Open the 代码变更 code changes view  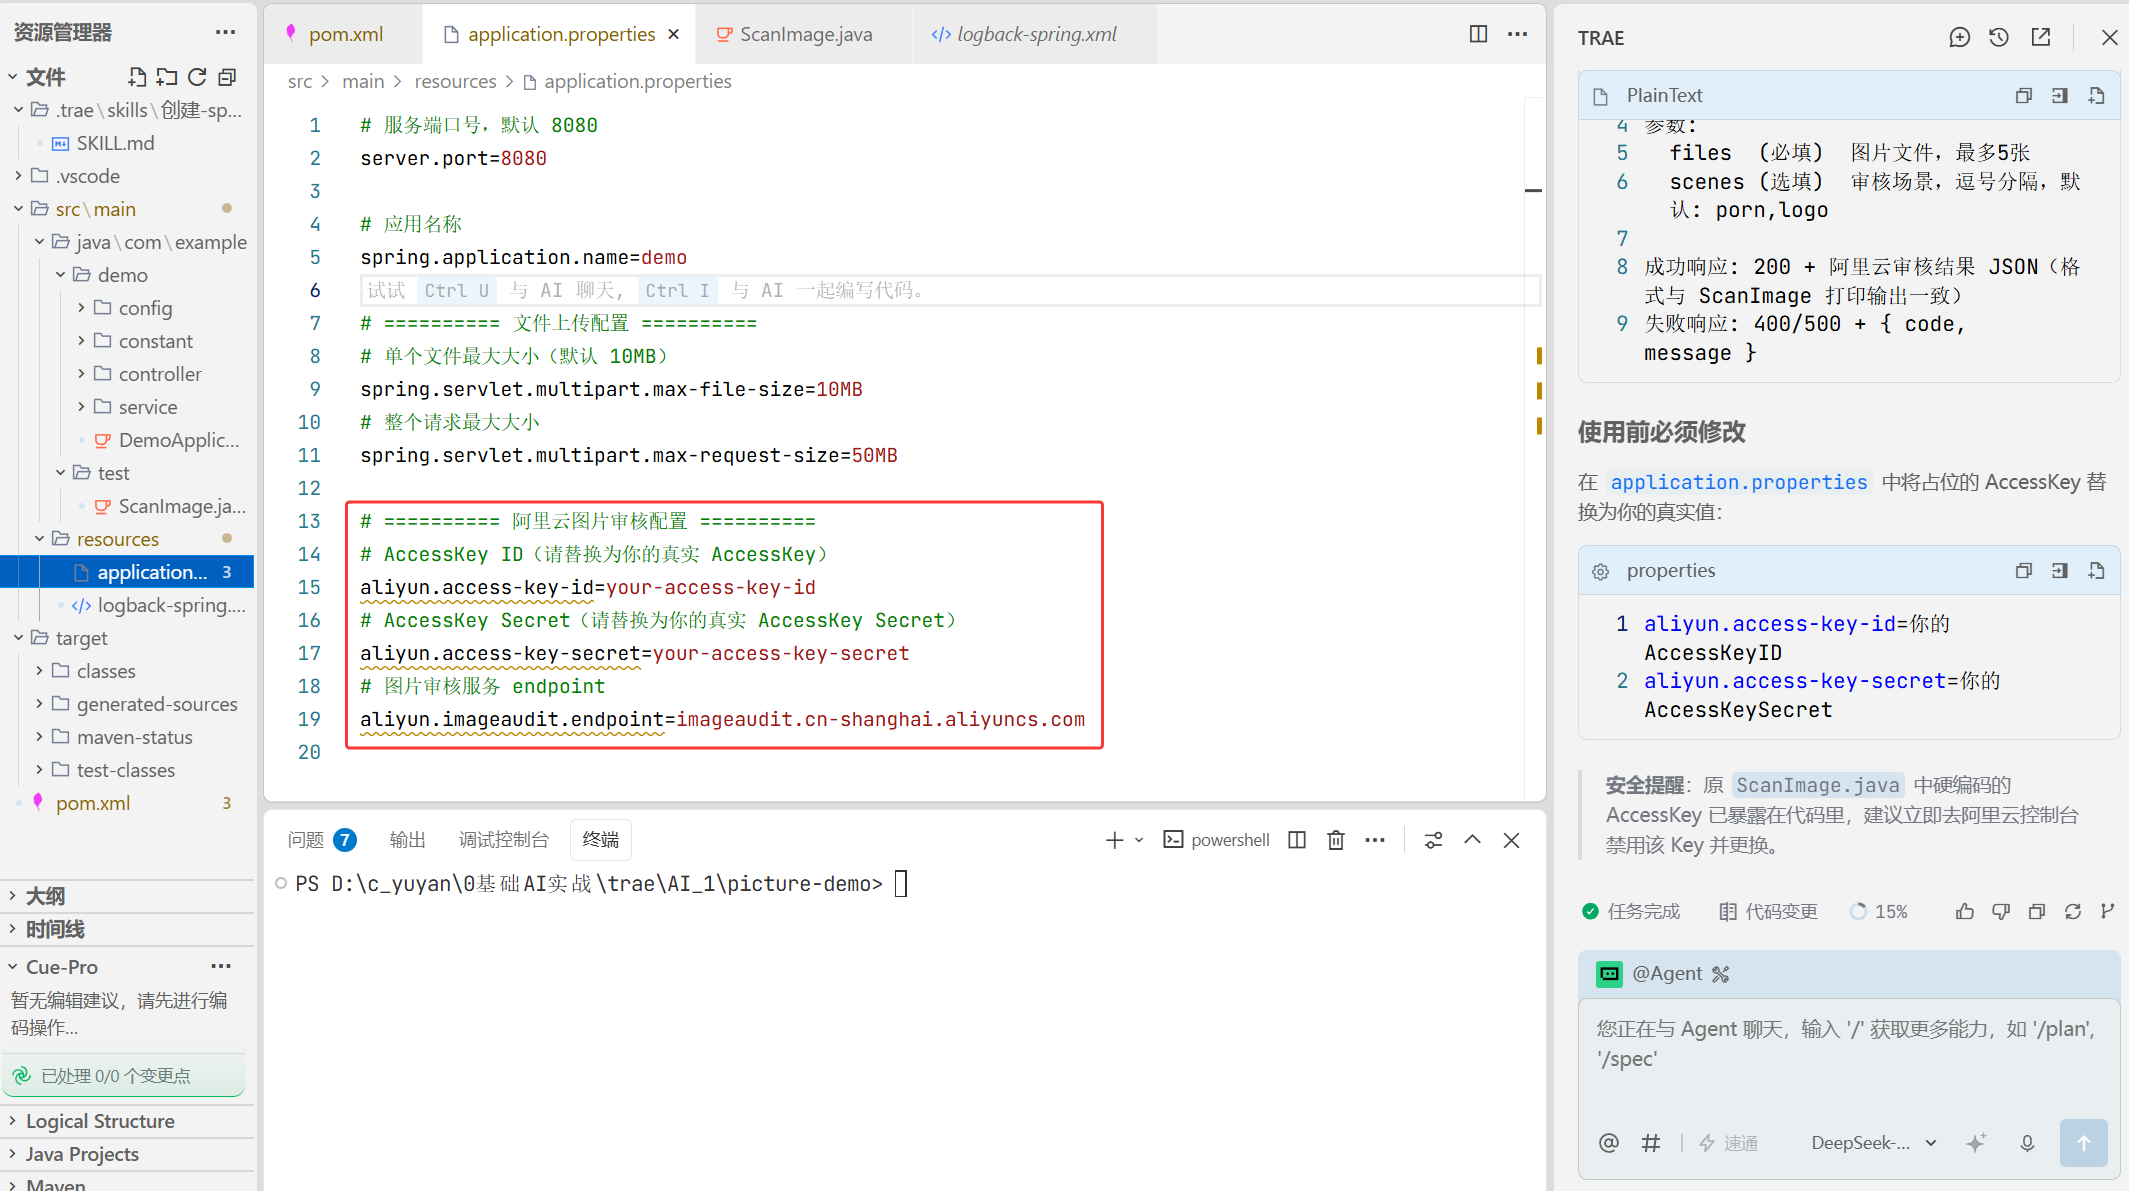click(1768, 911)
